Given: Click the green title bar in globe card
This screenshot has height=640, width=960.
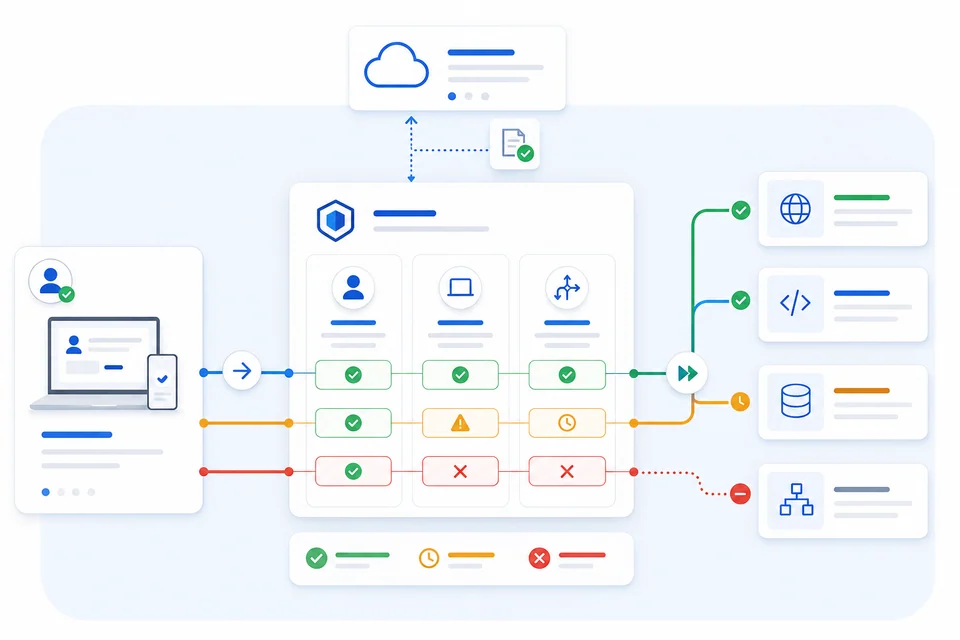Looking at the screenshot, I should click(861, 197).
